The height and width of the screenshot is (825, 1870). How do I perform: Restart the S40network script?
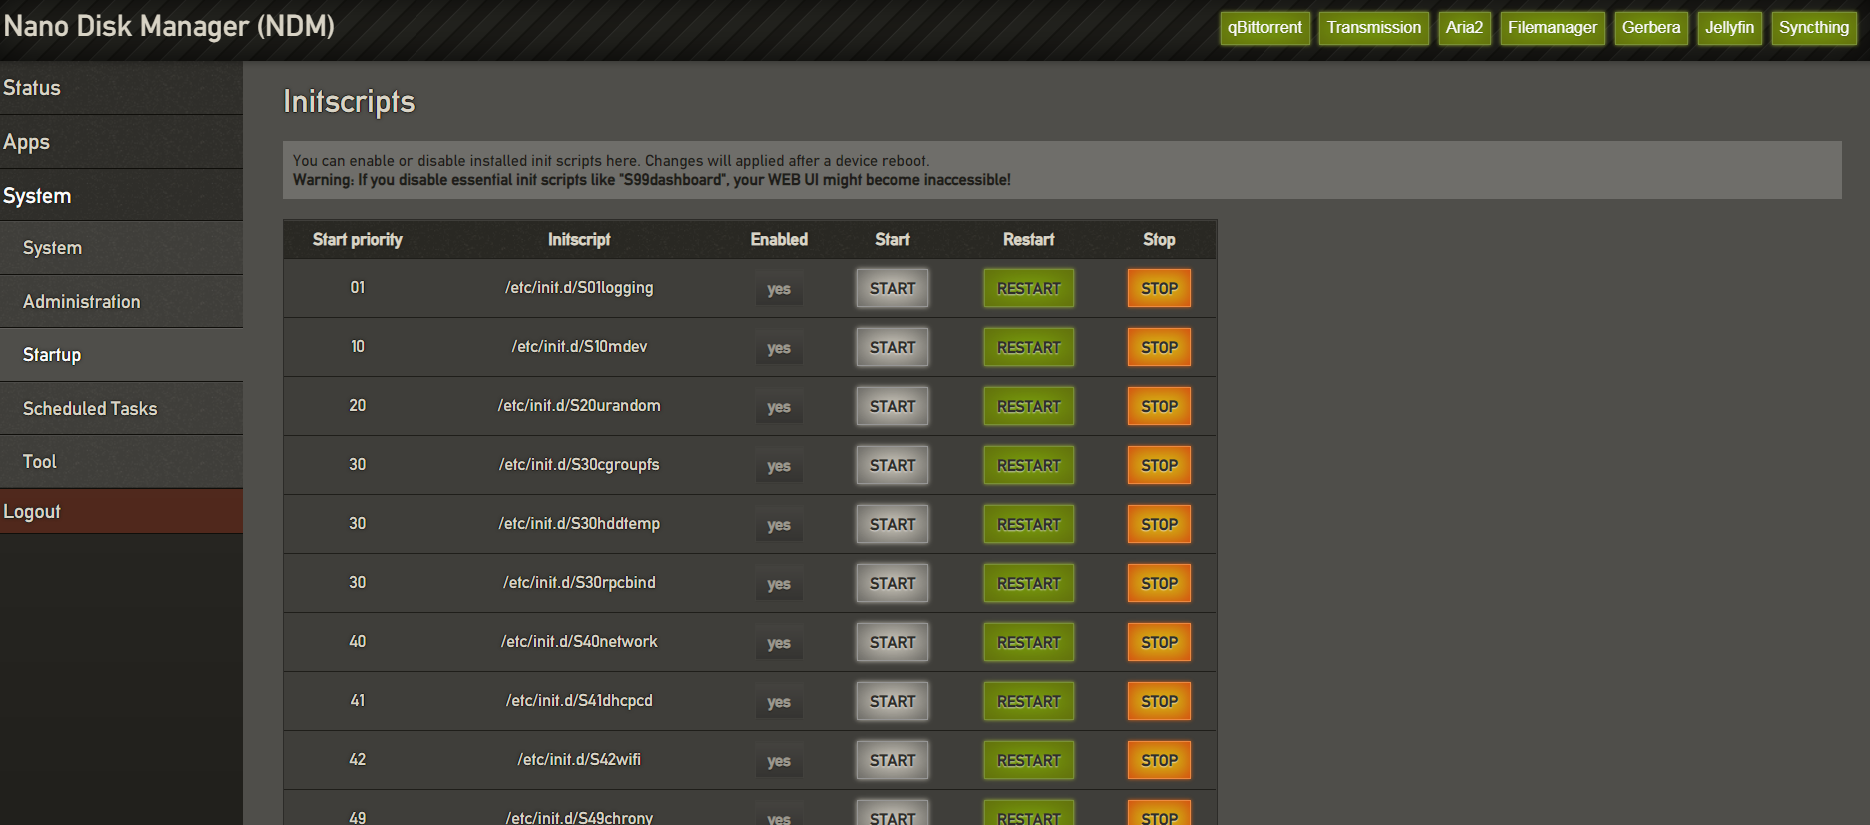click(1028, 642)
